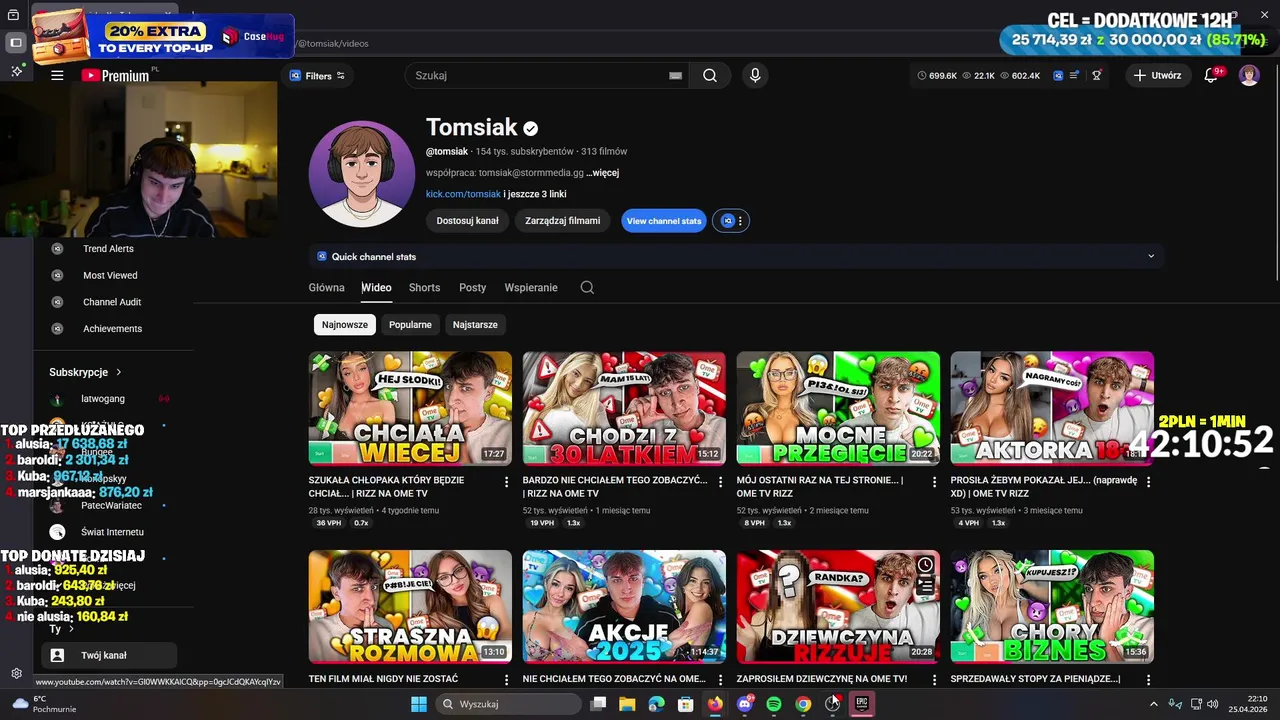
Task: Open vidIQ playlist icon in stats bar
Action: click(1074, 75)
